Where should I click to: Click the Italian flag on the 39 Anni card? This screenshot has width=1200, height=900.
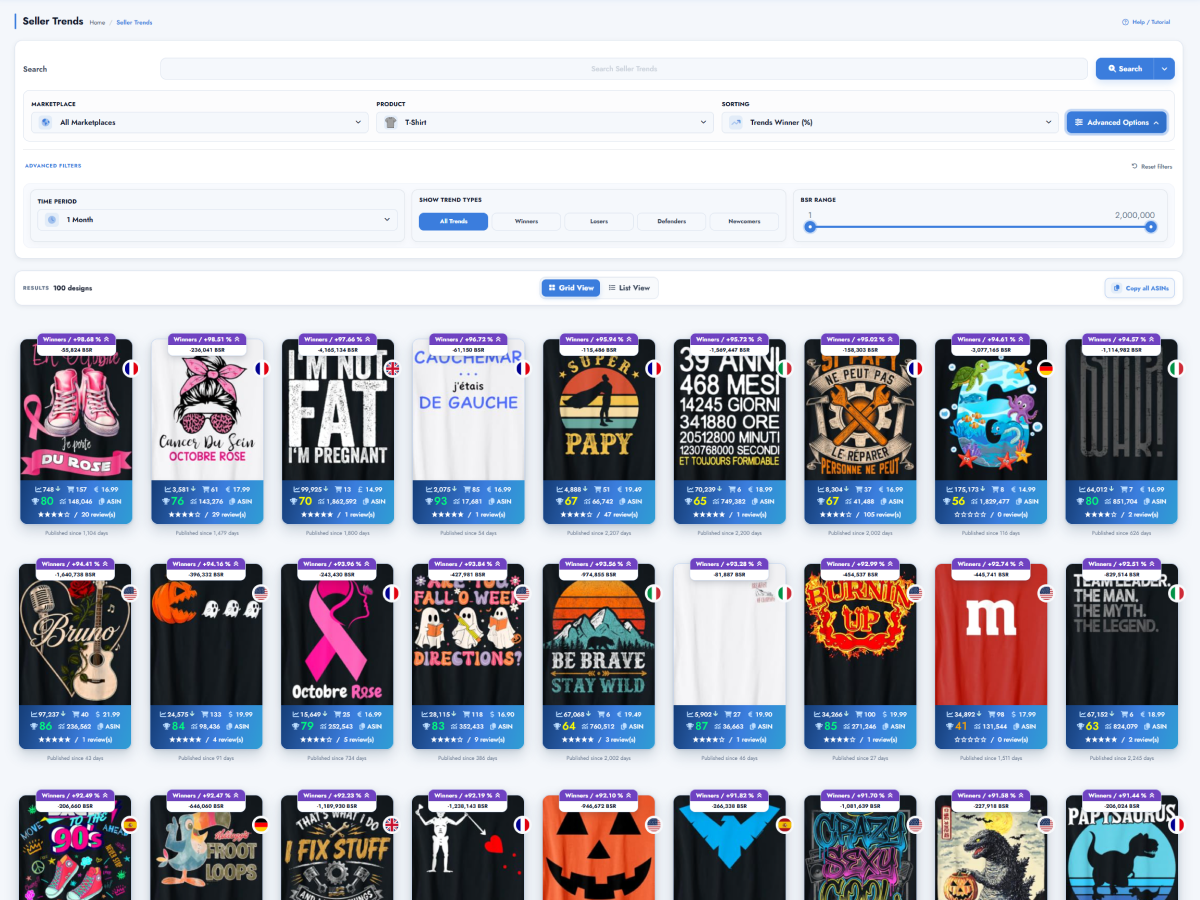pyautogui.click(x=785, y=368)
